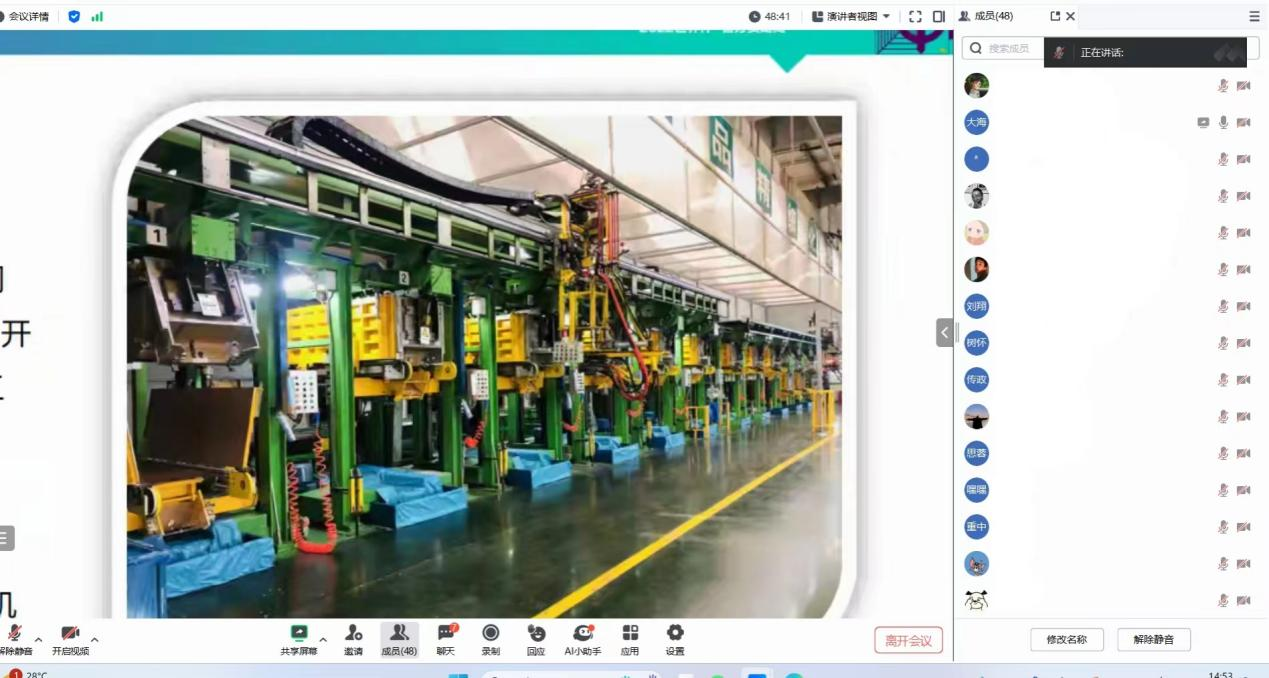The height and width of the screenshot is (678, 1269).
Task: Click 曜曜's muted microphone icon
Action: [x=1223, y=490]
